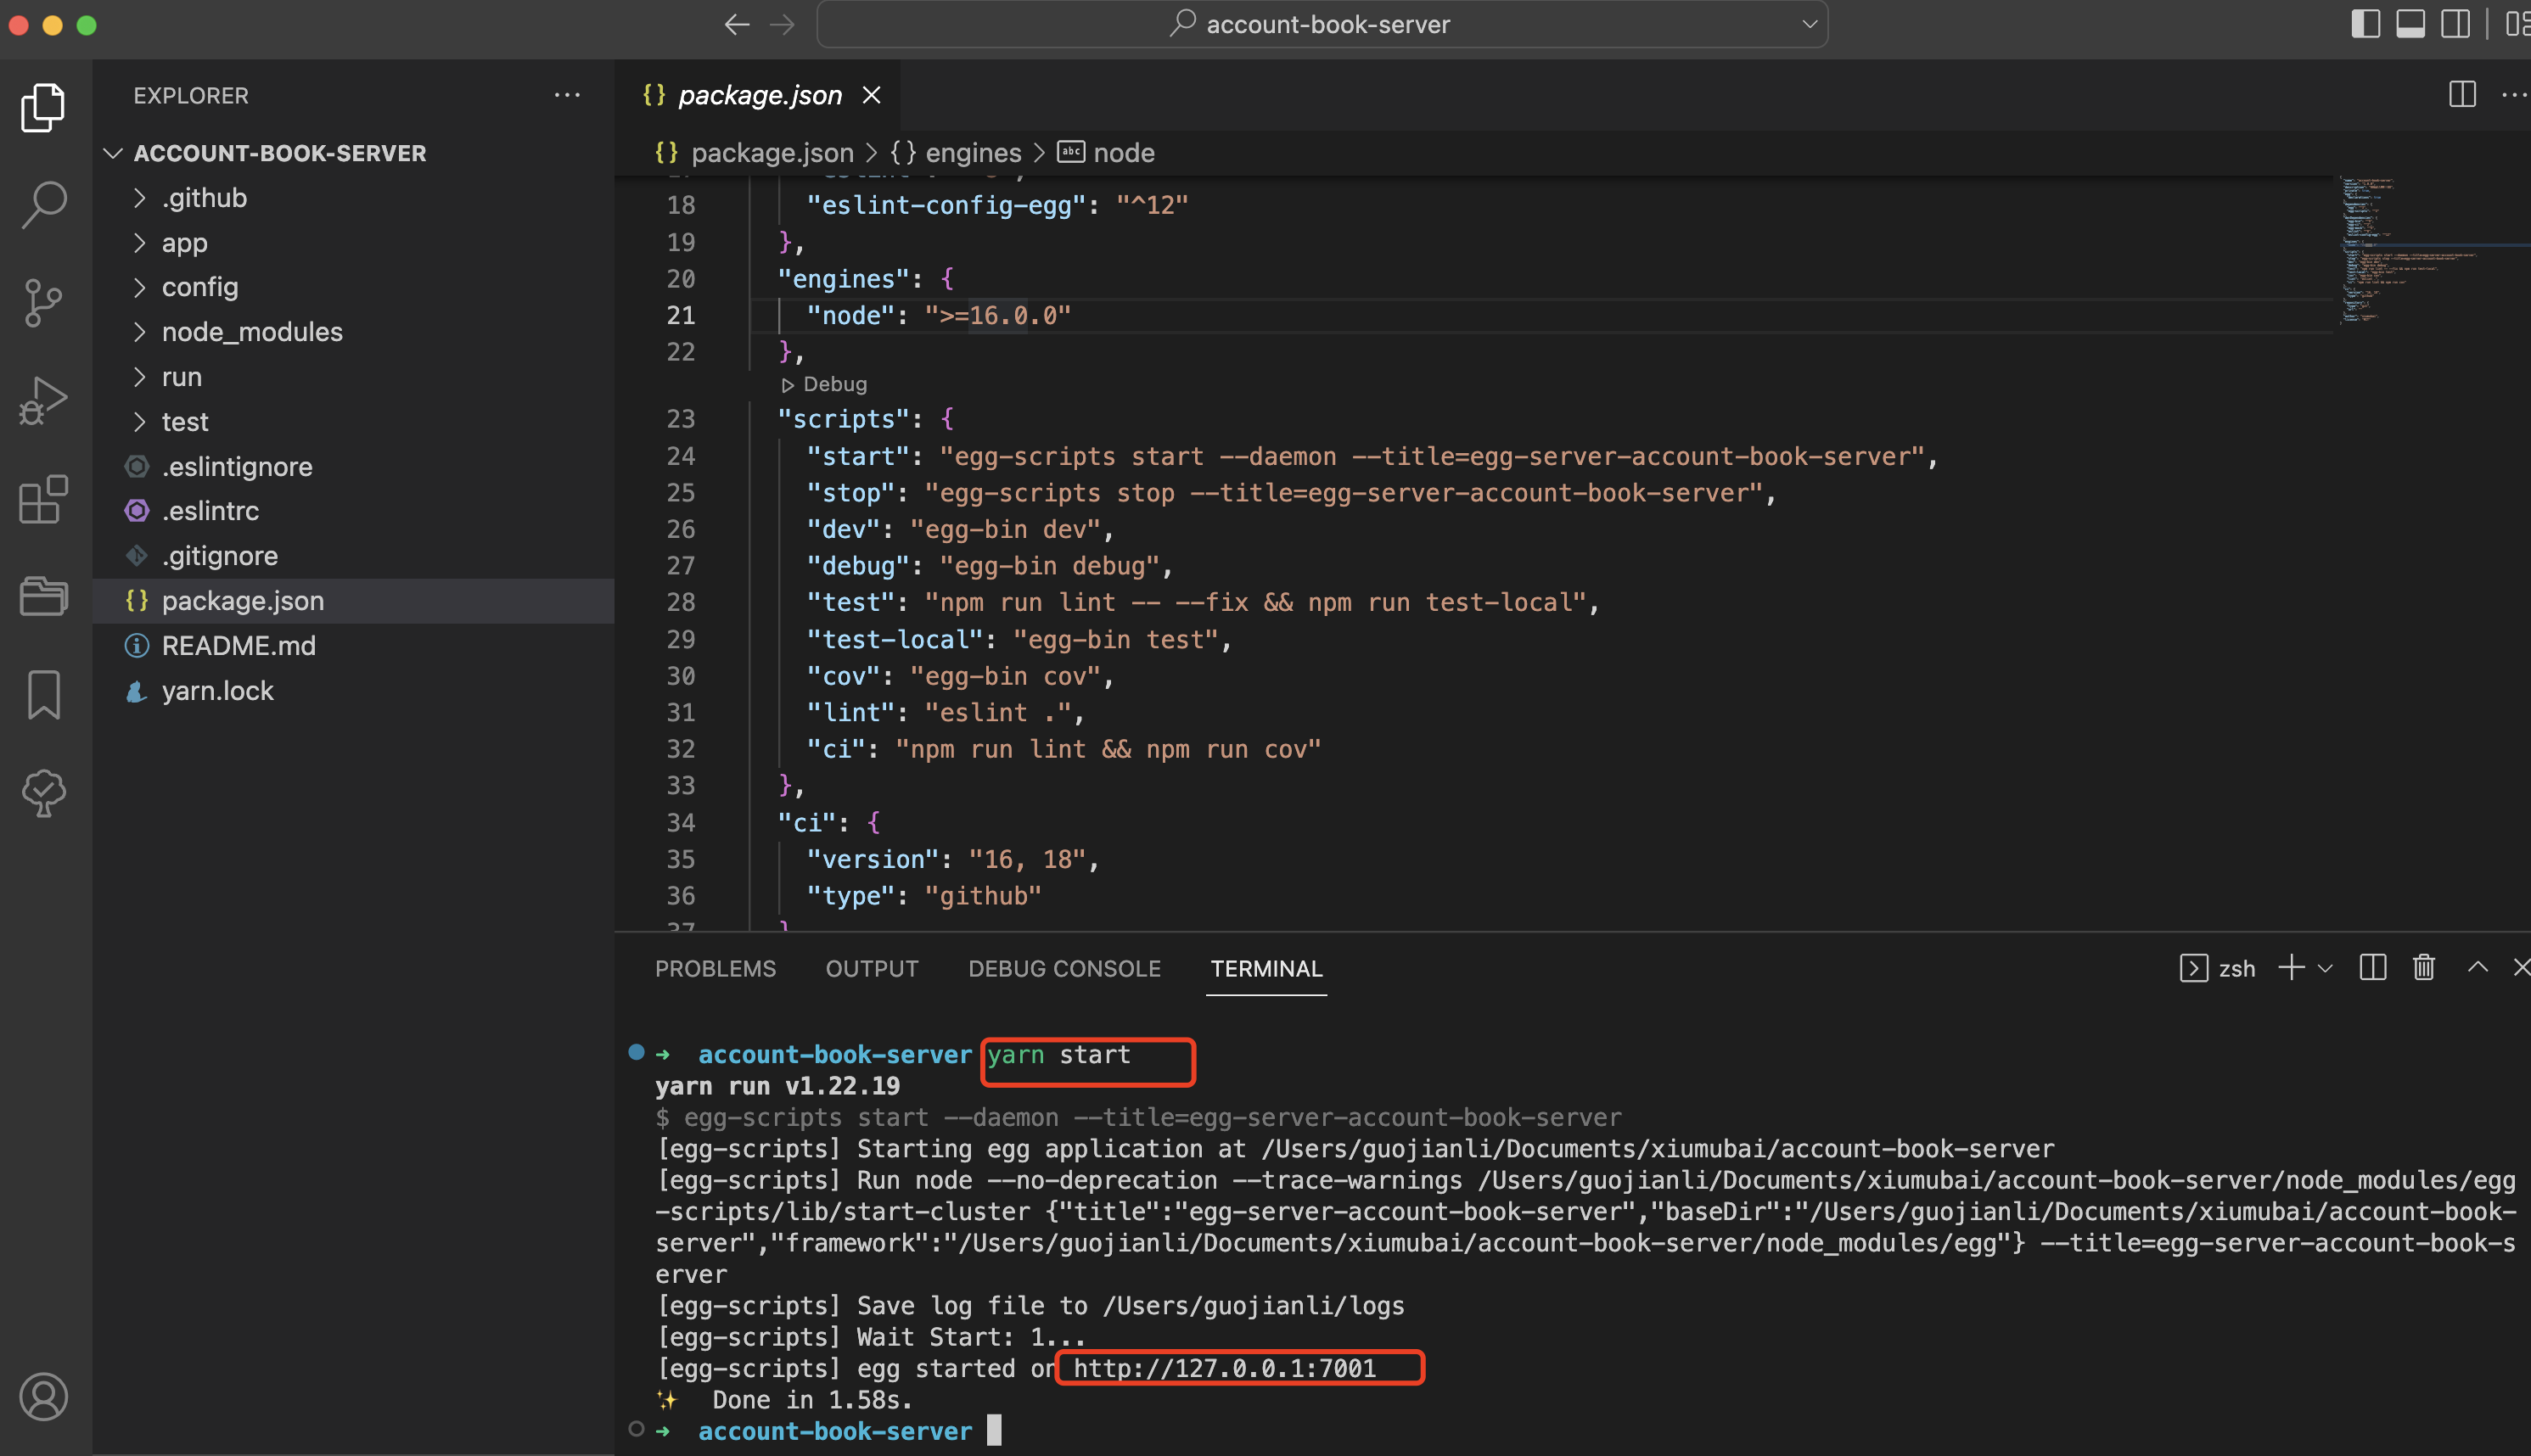Open the README.md file
The image size is (2531, 1456).
pyautogui.click(x=354, y=646)
